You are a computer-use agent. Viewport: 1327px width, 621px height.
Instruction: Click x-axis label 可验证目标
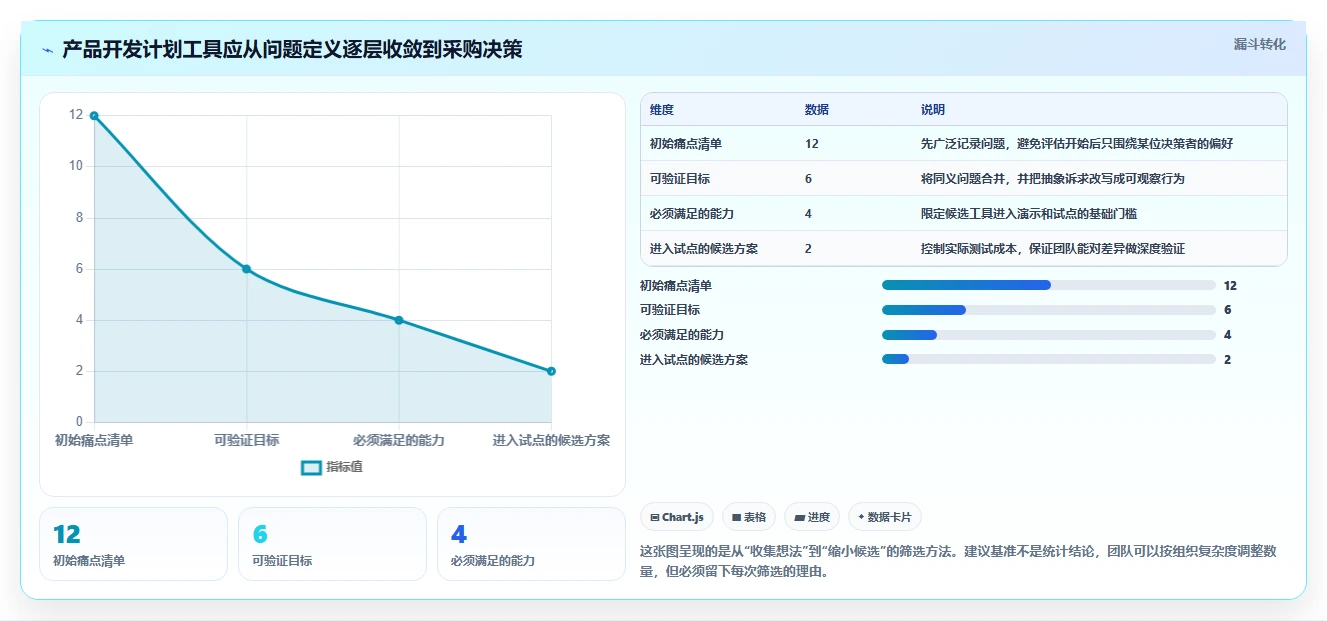(x=246, y=440)
